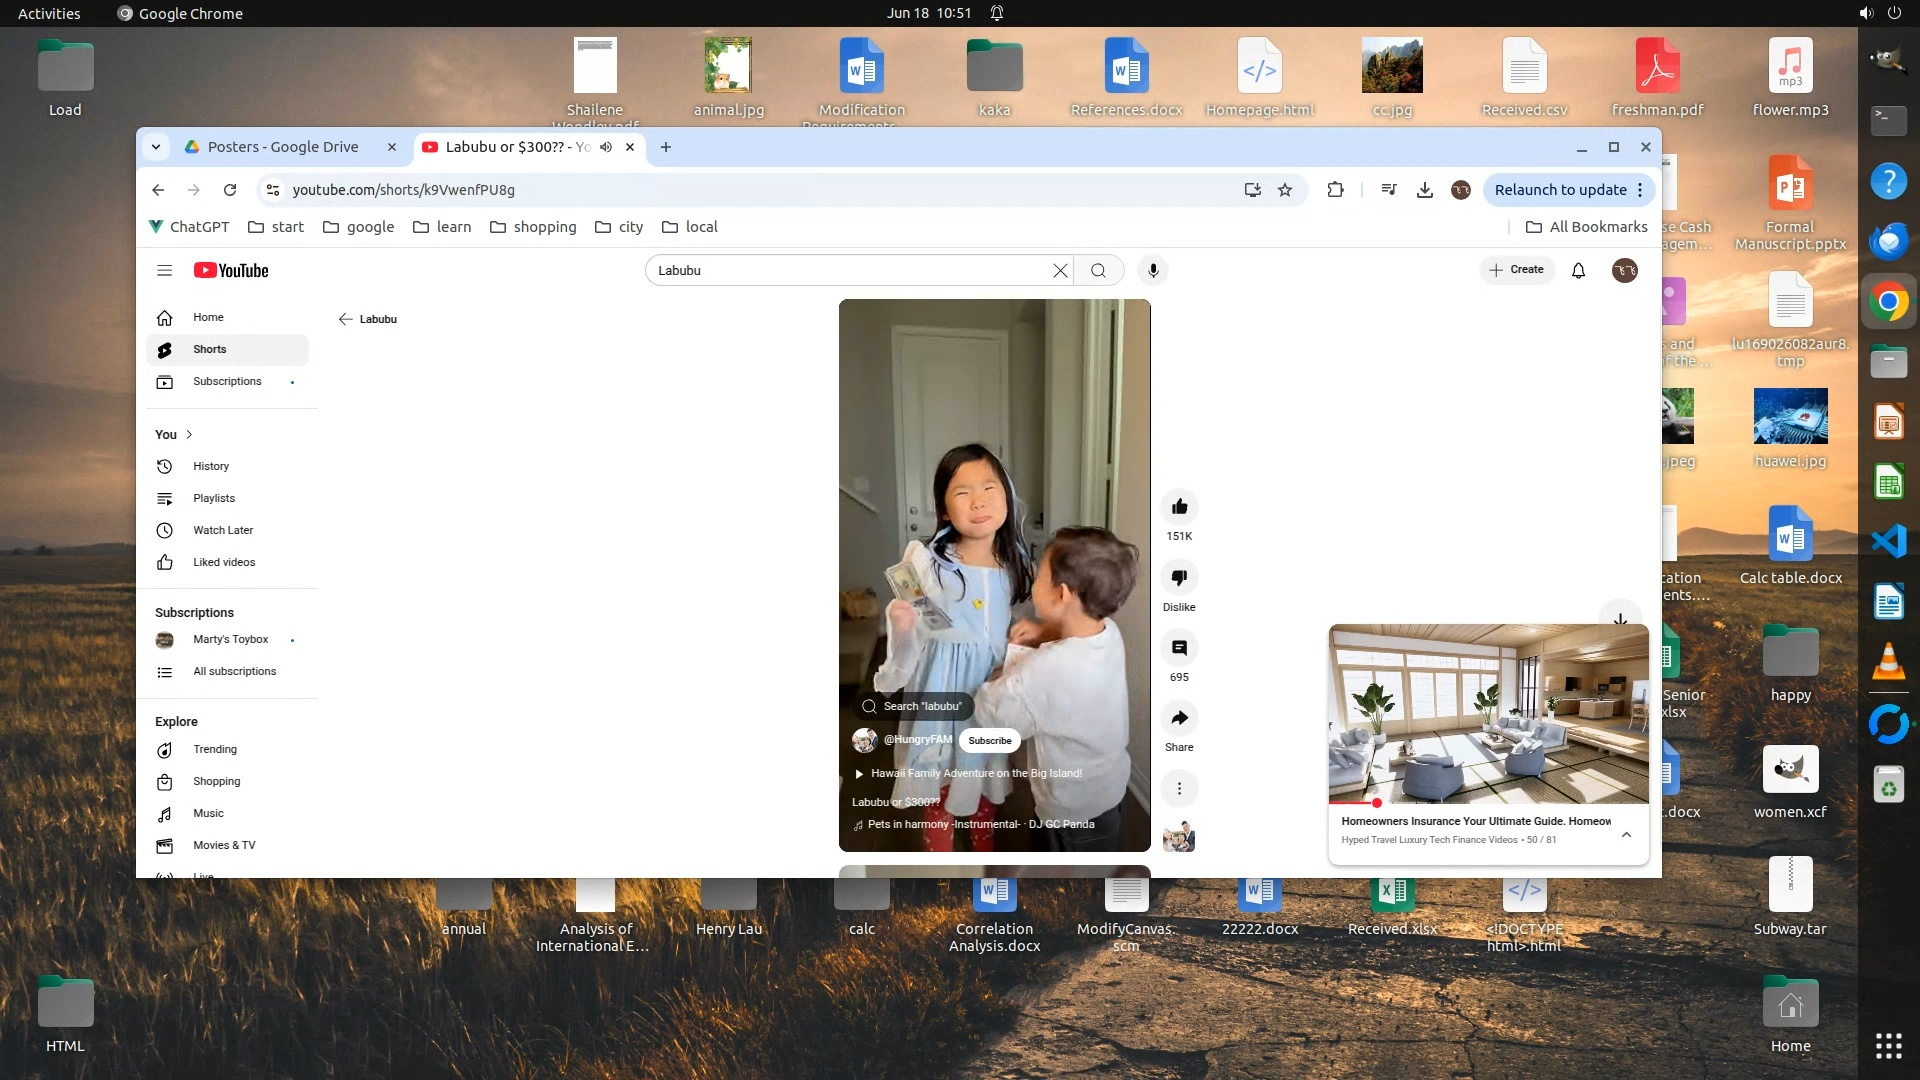The width and height of the screenshot is (1920, 1080).
Task: Open YouTube notifications bell
Action: click(x=1578, y=270)
